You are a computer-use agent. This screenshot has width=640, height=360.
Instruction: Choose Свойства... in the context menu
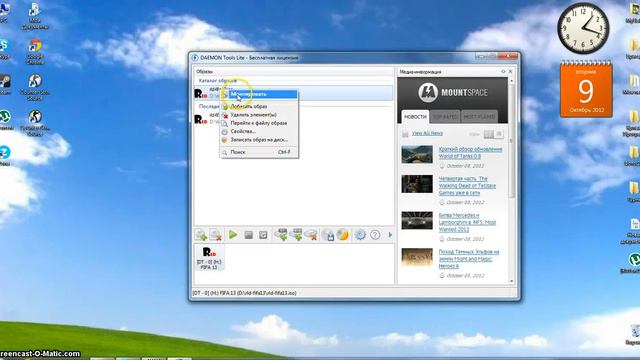(x=259, y=131)
